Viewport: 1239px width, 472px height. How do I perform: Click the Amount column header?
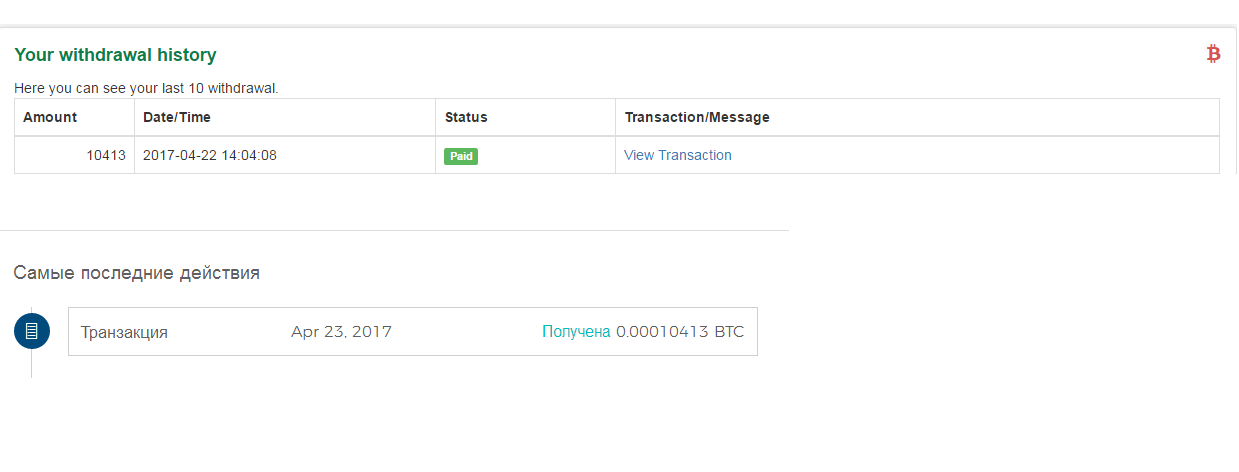(x=50, y=117)
